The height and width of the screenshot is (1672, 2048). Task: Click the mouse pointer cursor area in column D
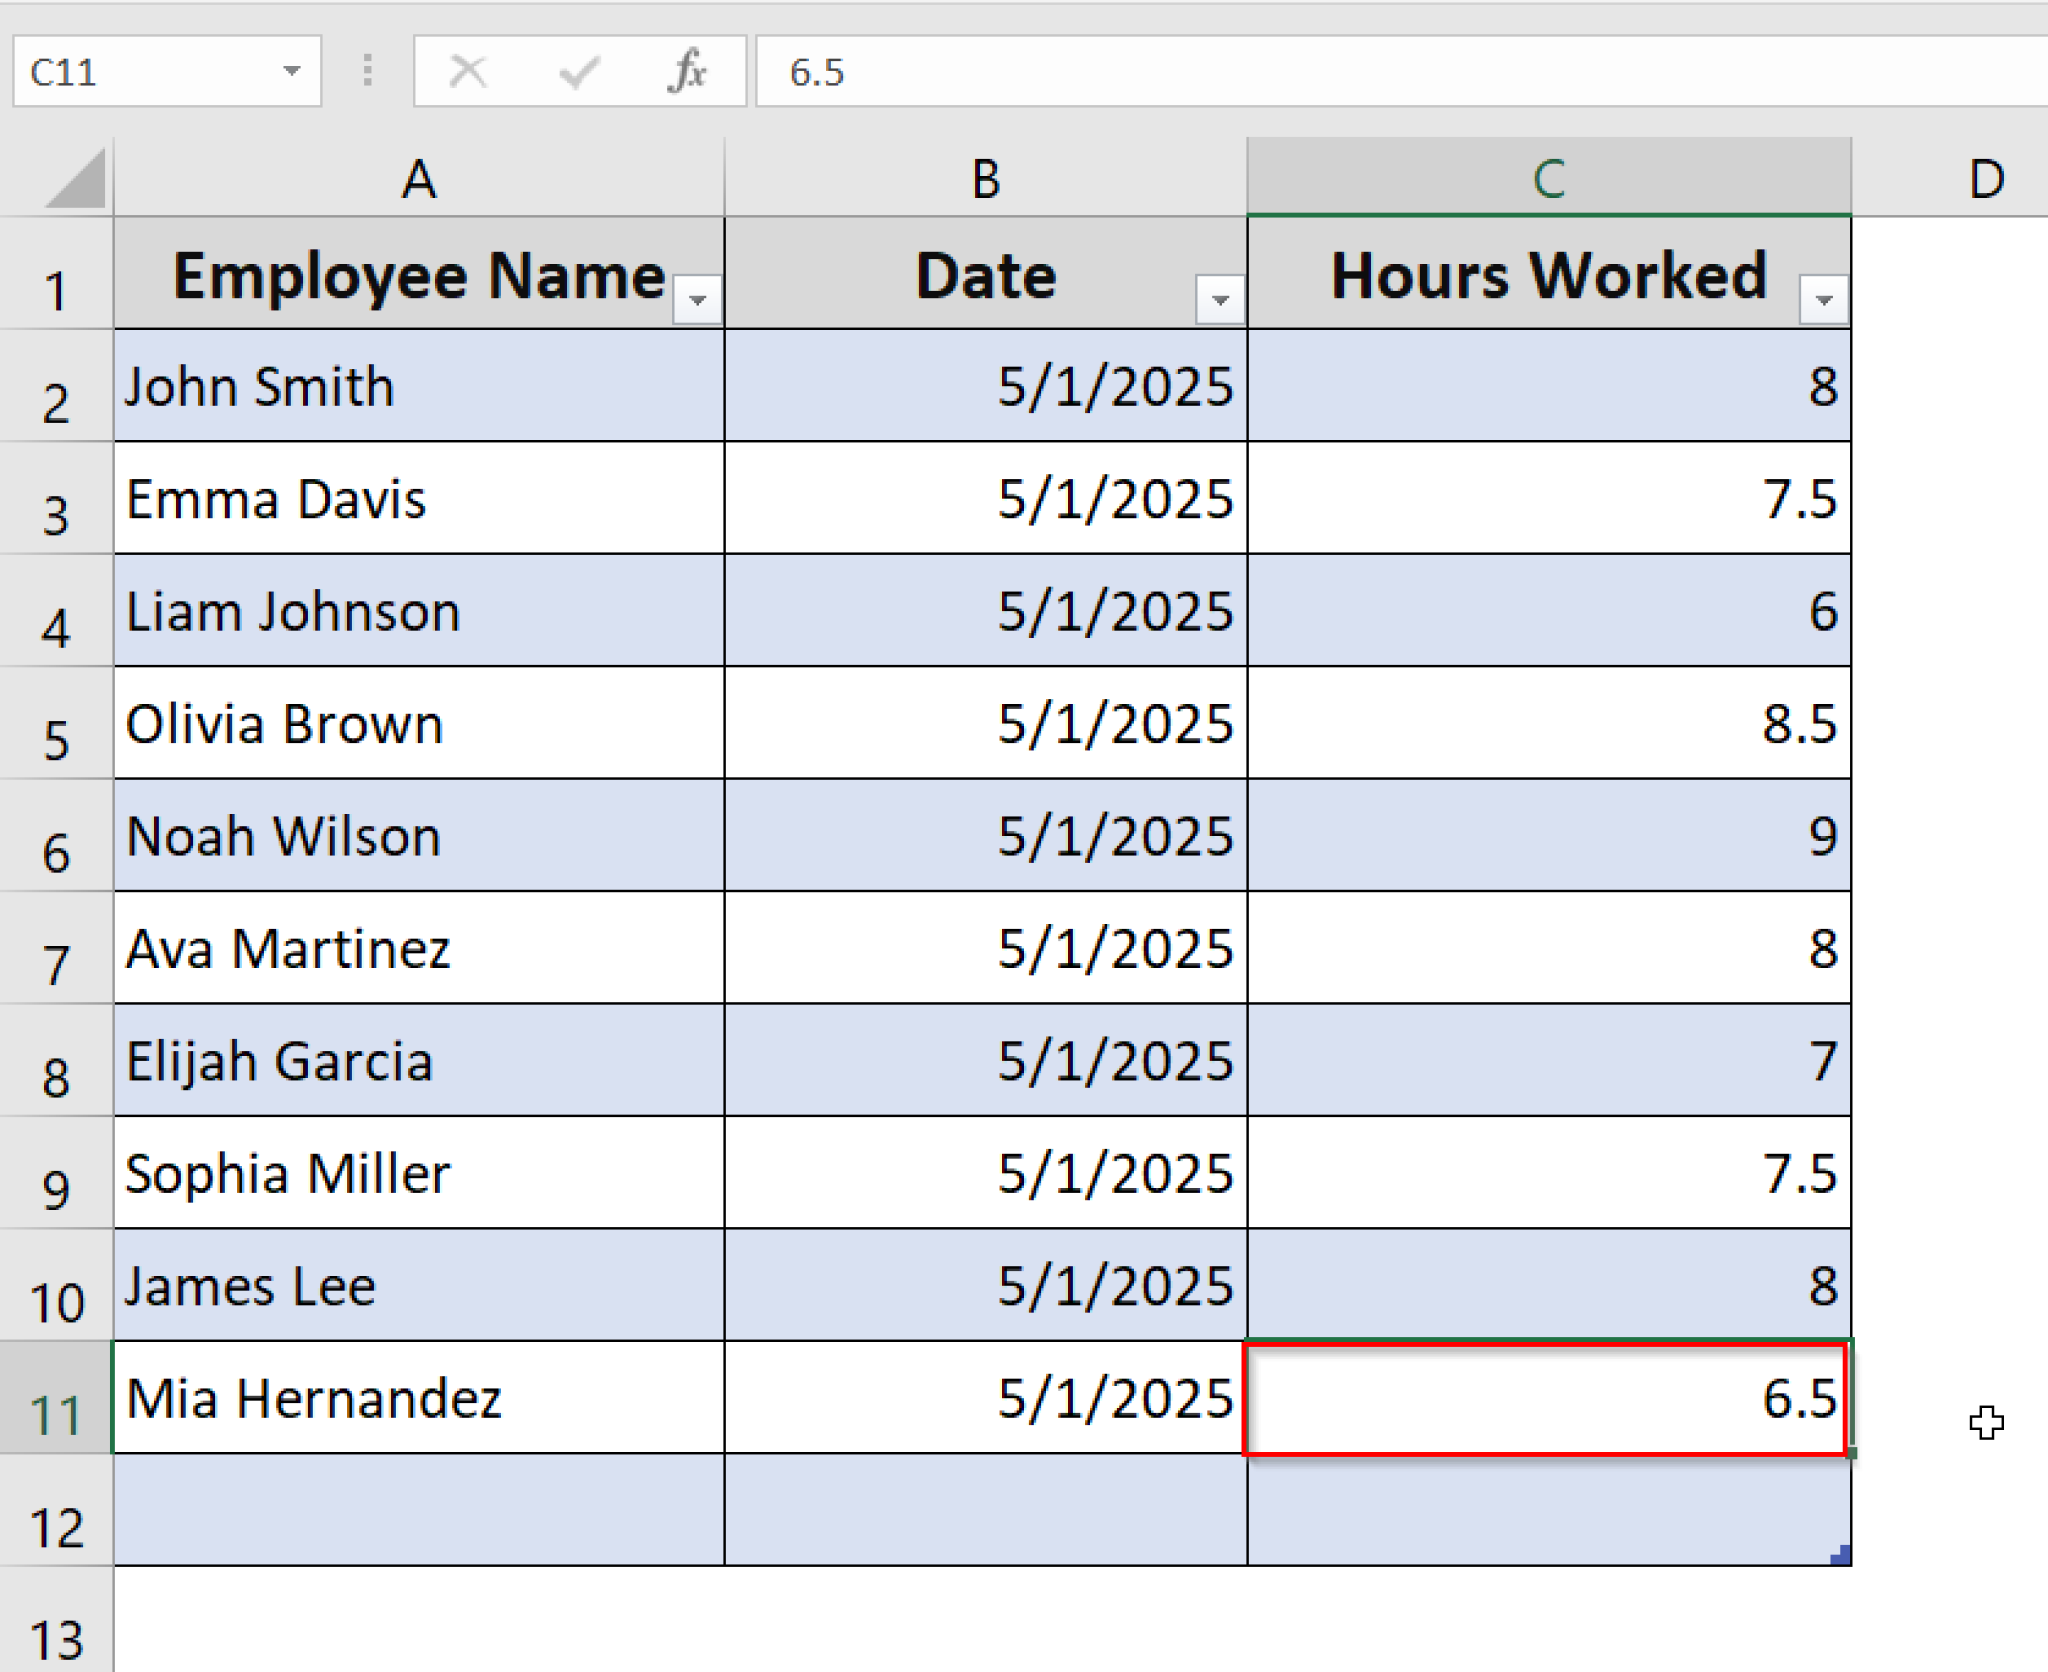1985,1420
